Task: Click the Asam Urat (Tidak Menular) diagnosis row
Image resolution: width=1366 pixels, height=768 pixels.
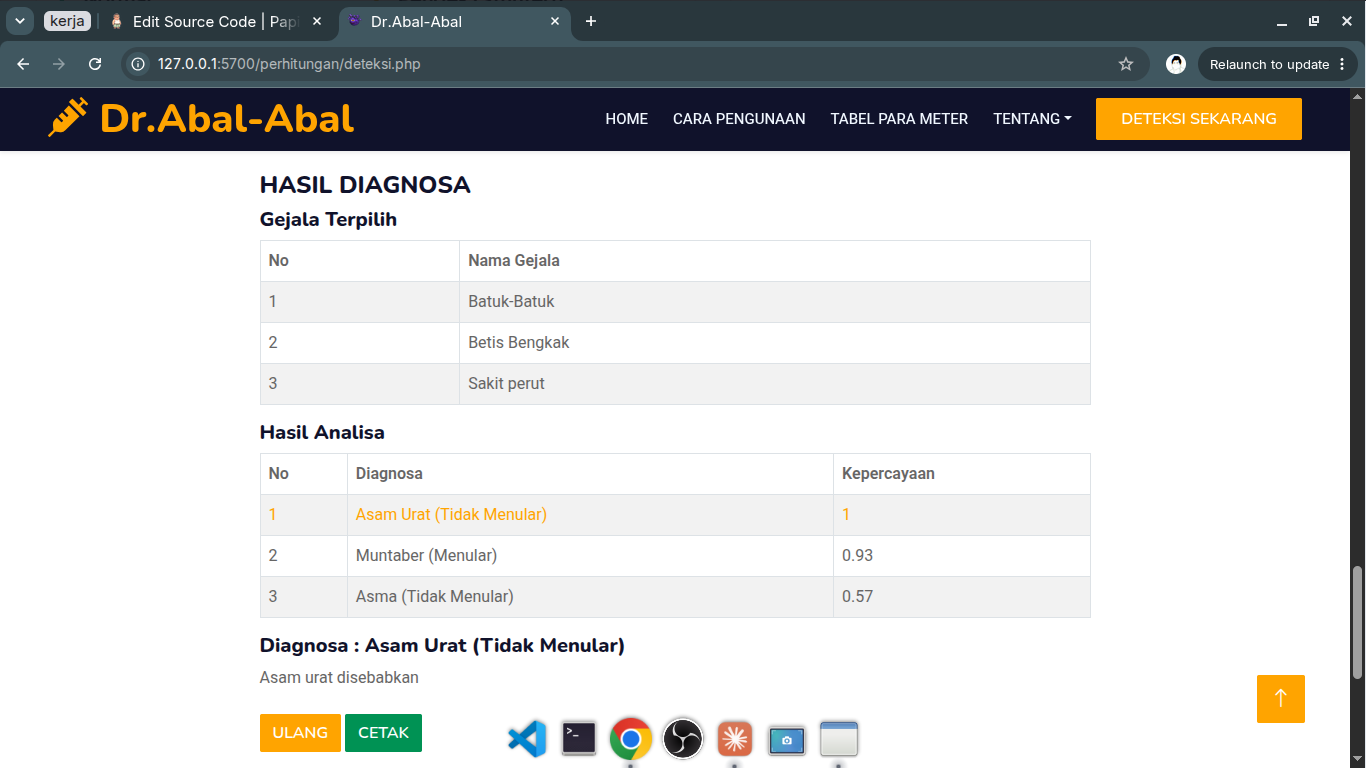Action: tap(675, 514)
